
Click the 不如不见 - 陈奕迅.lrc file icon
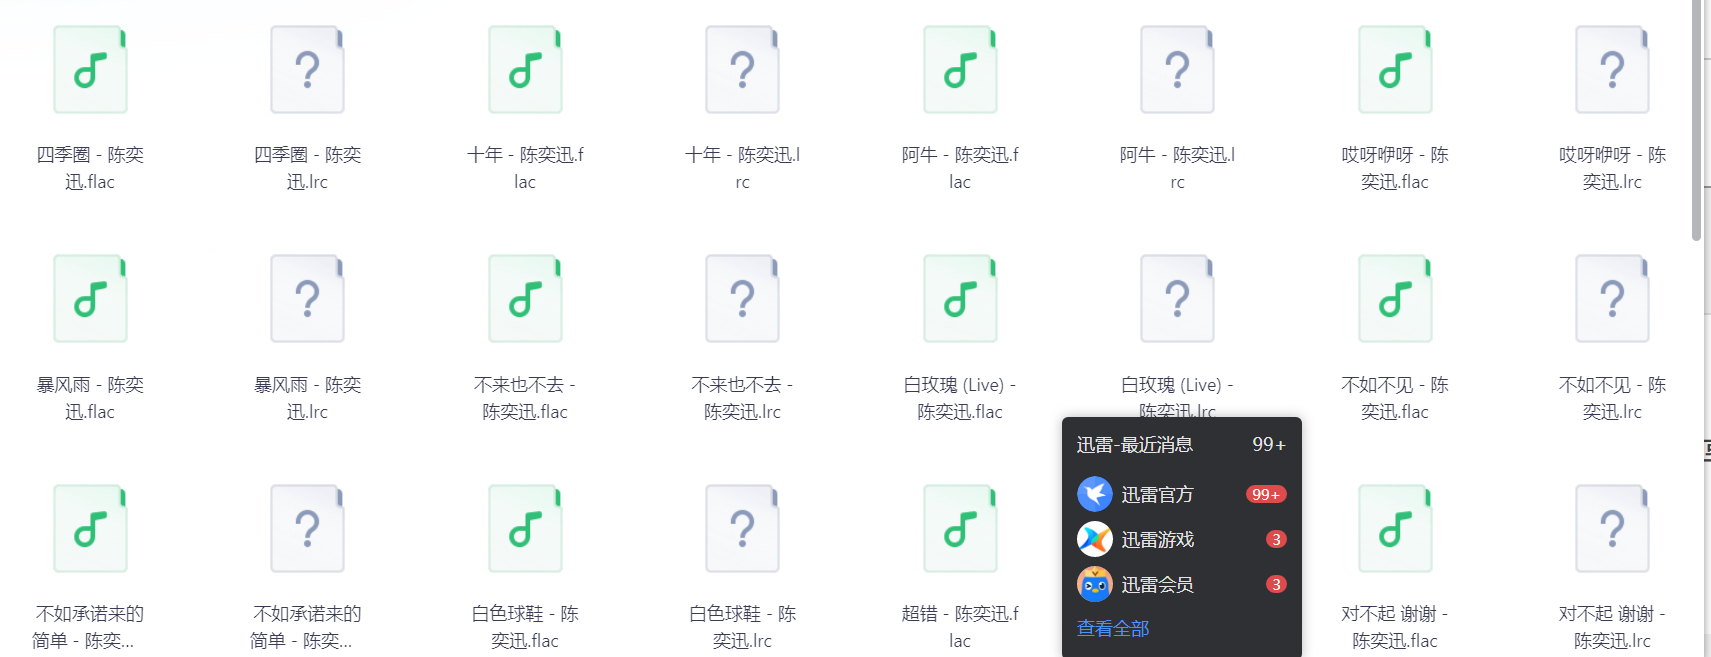click(1612, 299)
